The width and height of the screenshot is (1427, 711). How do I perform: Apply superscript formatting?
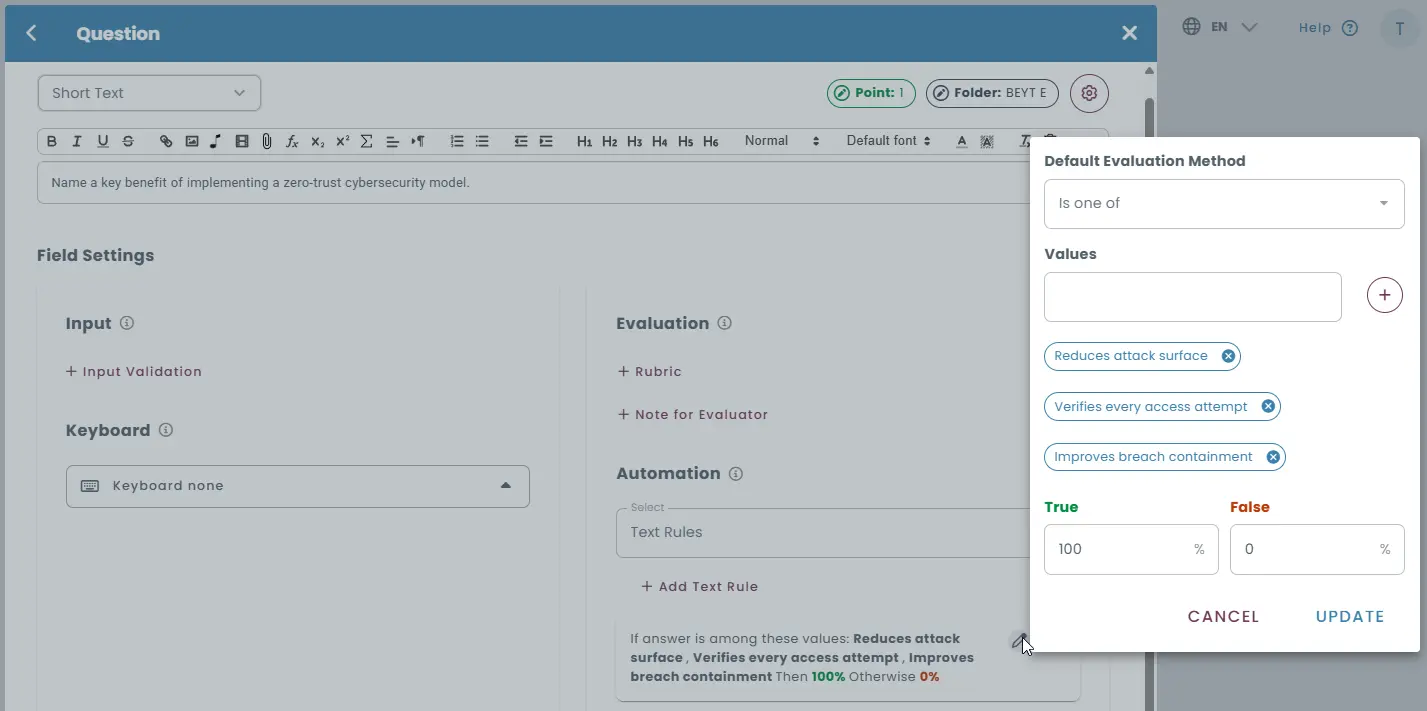[x=341, y=141]
